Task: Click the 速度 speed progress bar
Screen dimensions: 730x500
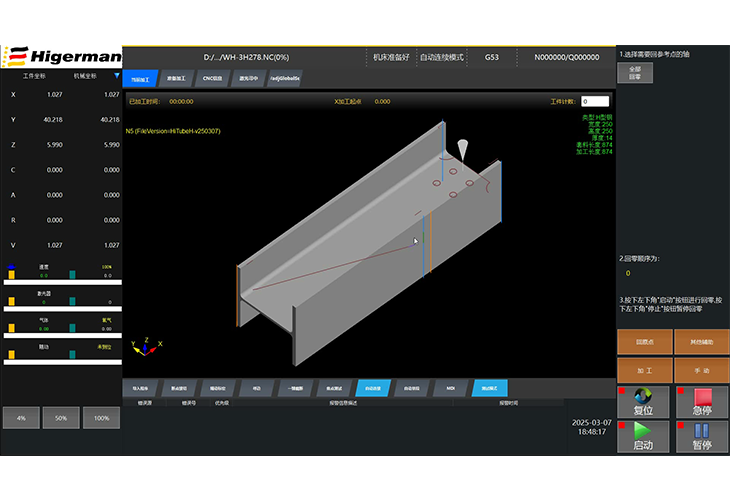Action: click(x=61, y=282)
